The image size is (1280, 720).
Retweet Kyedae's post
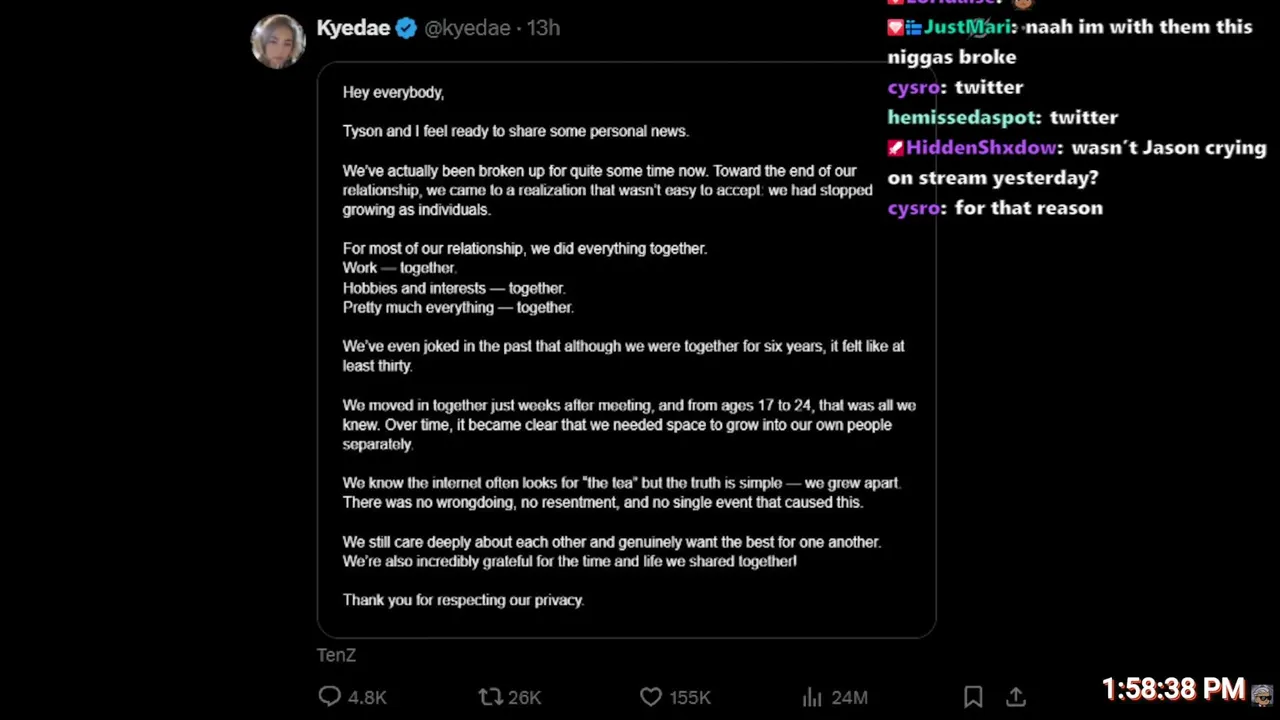coord(490,697)
